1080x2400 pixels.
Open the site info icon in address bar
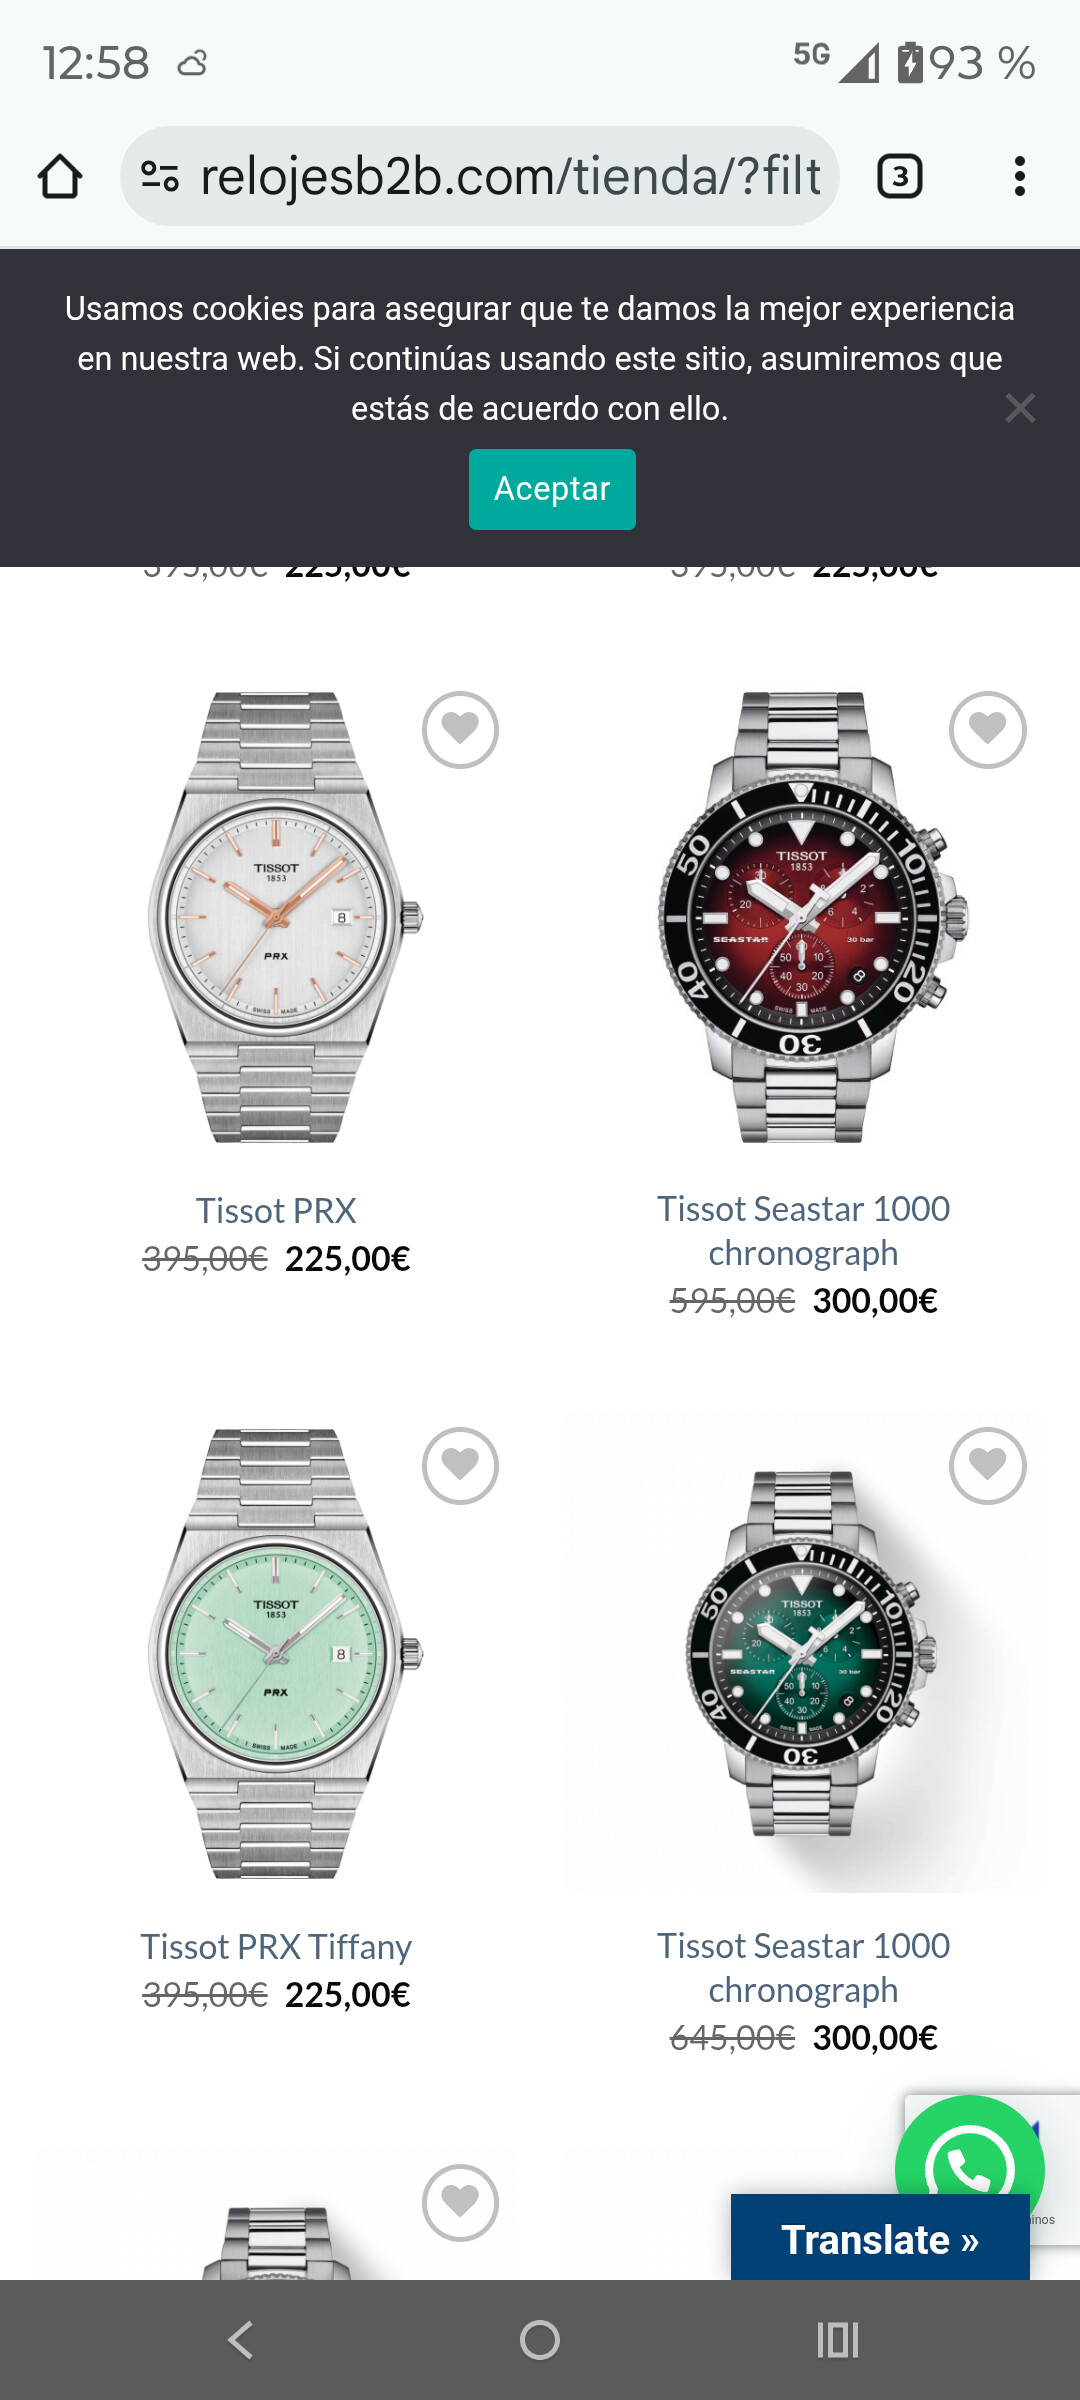pyautogui.click(x=160, y=177)
